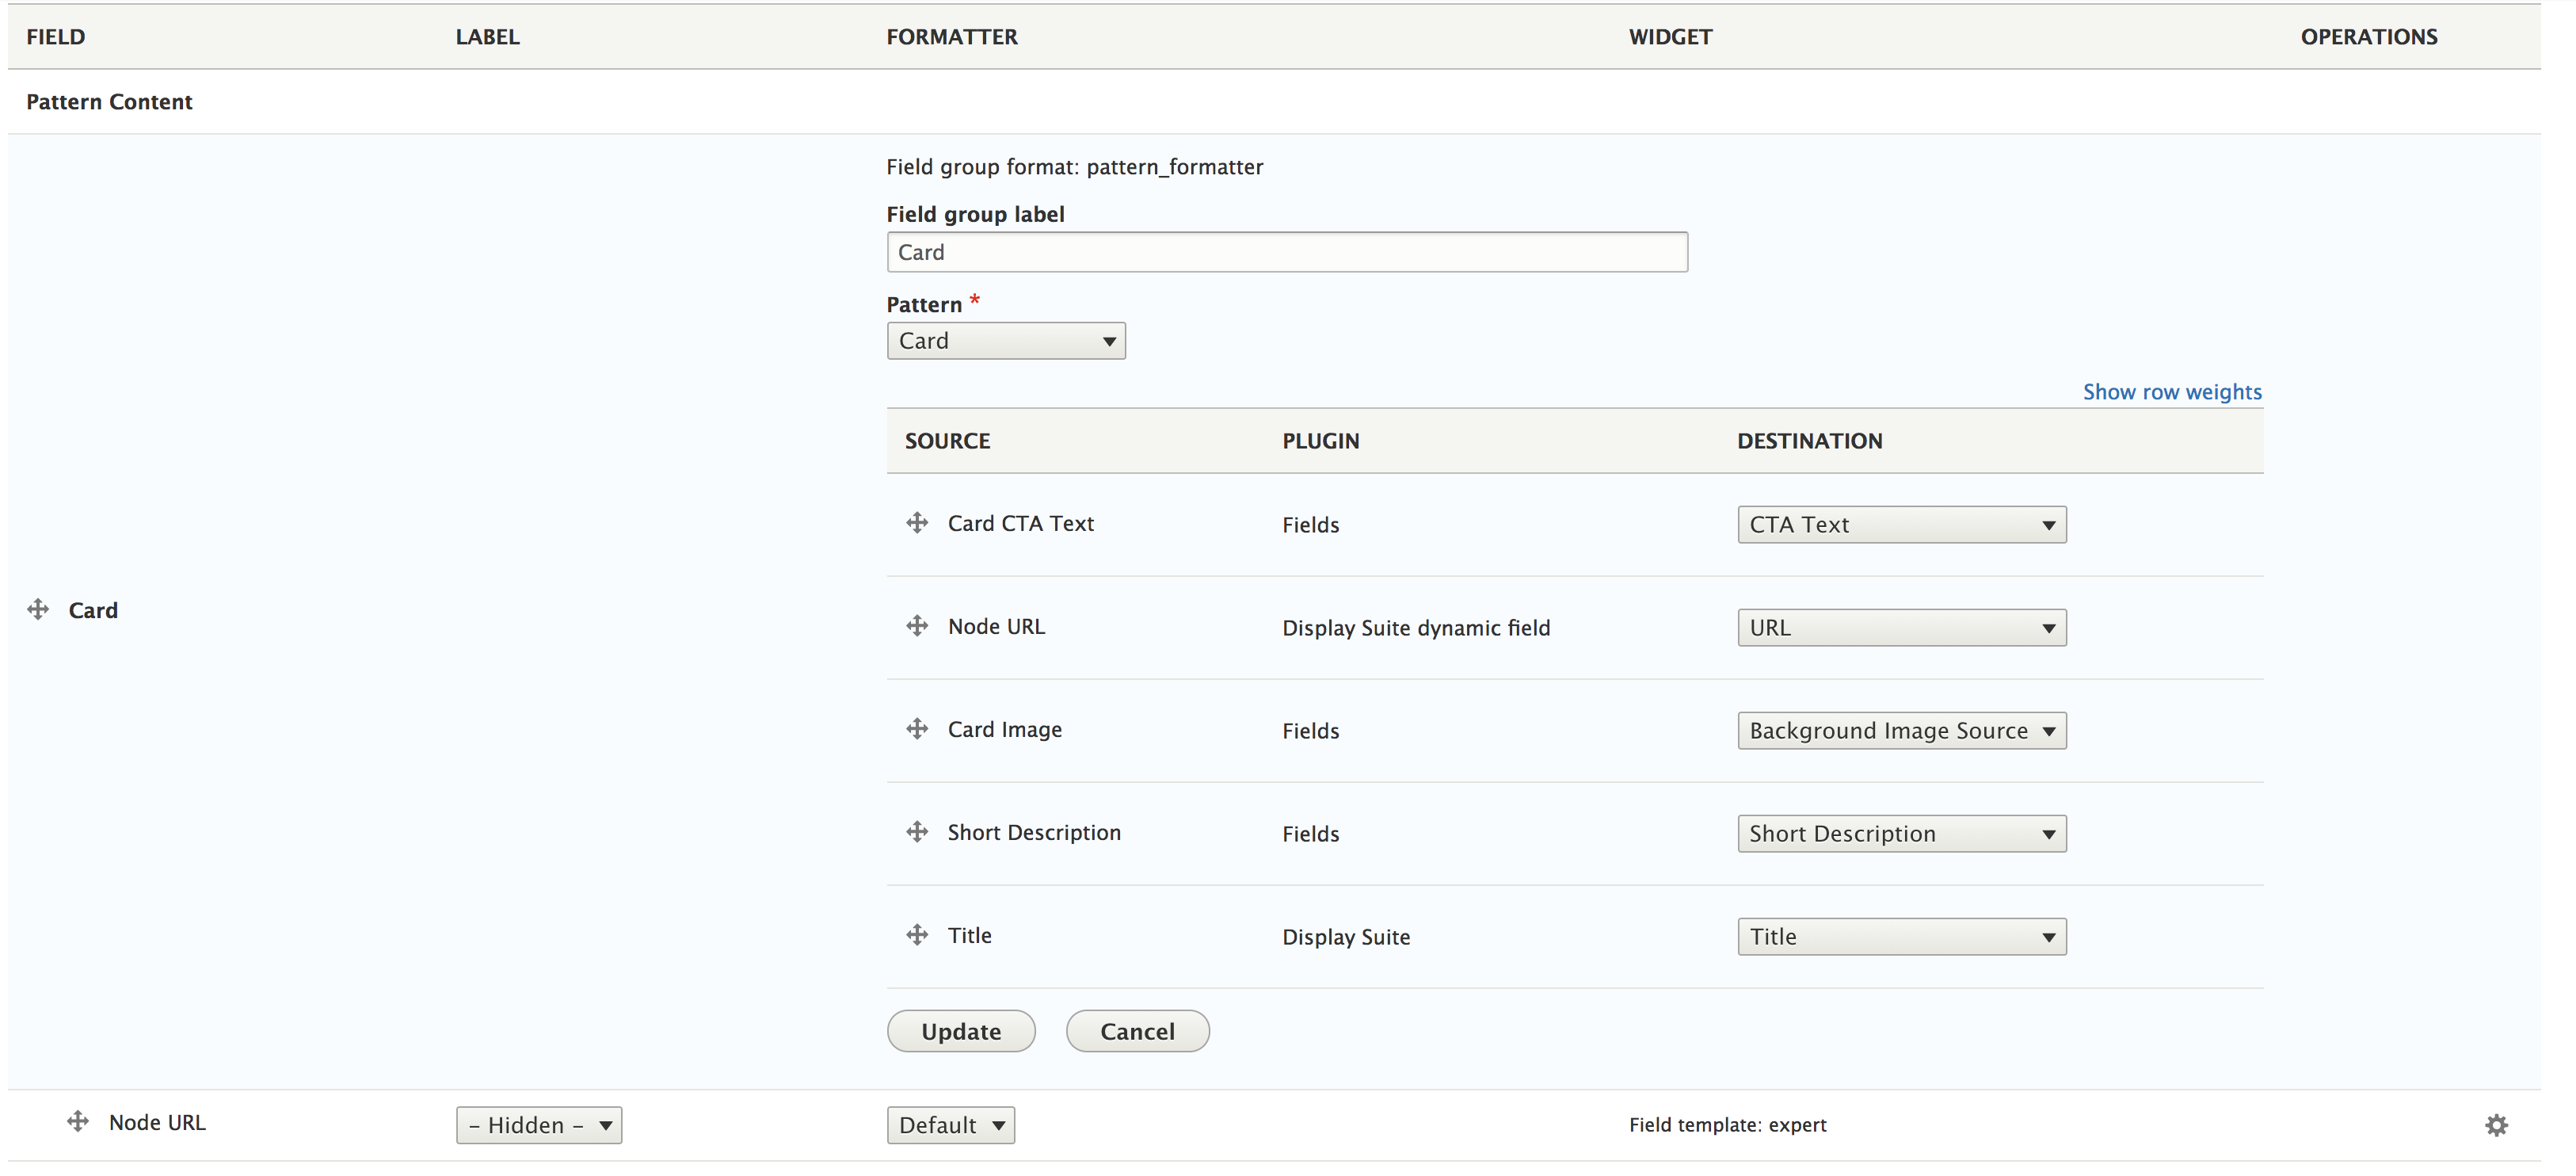Click the Field group label text field
2576x1176 pixels.
point(1286,252)
